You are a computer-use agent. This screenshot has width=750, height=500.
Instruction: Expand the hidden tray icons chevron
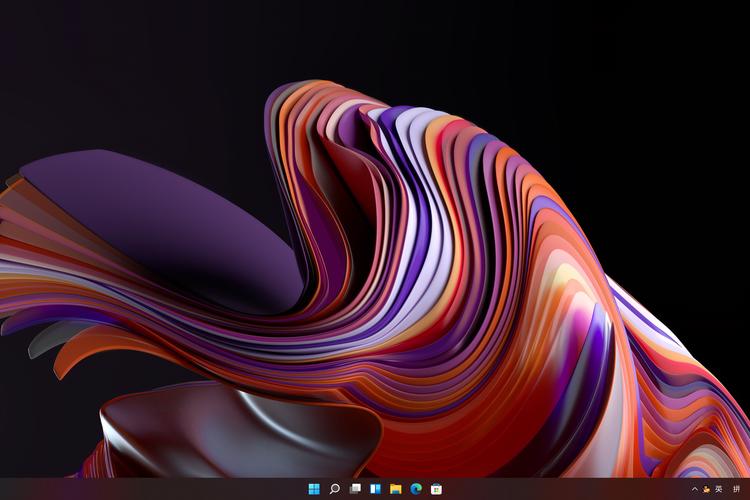pyautogui.click(x=695, y=489)
